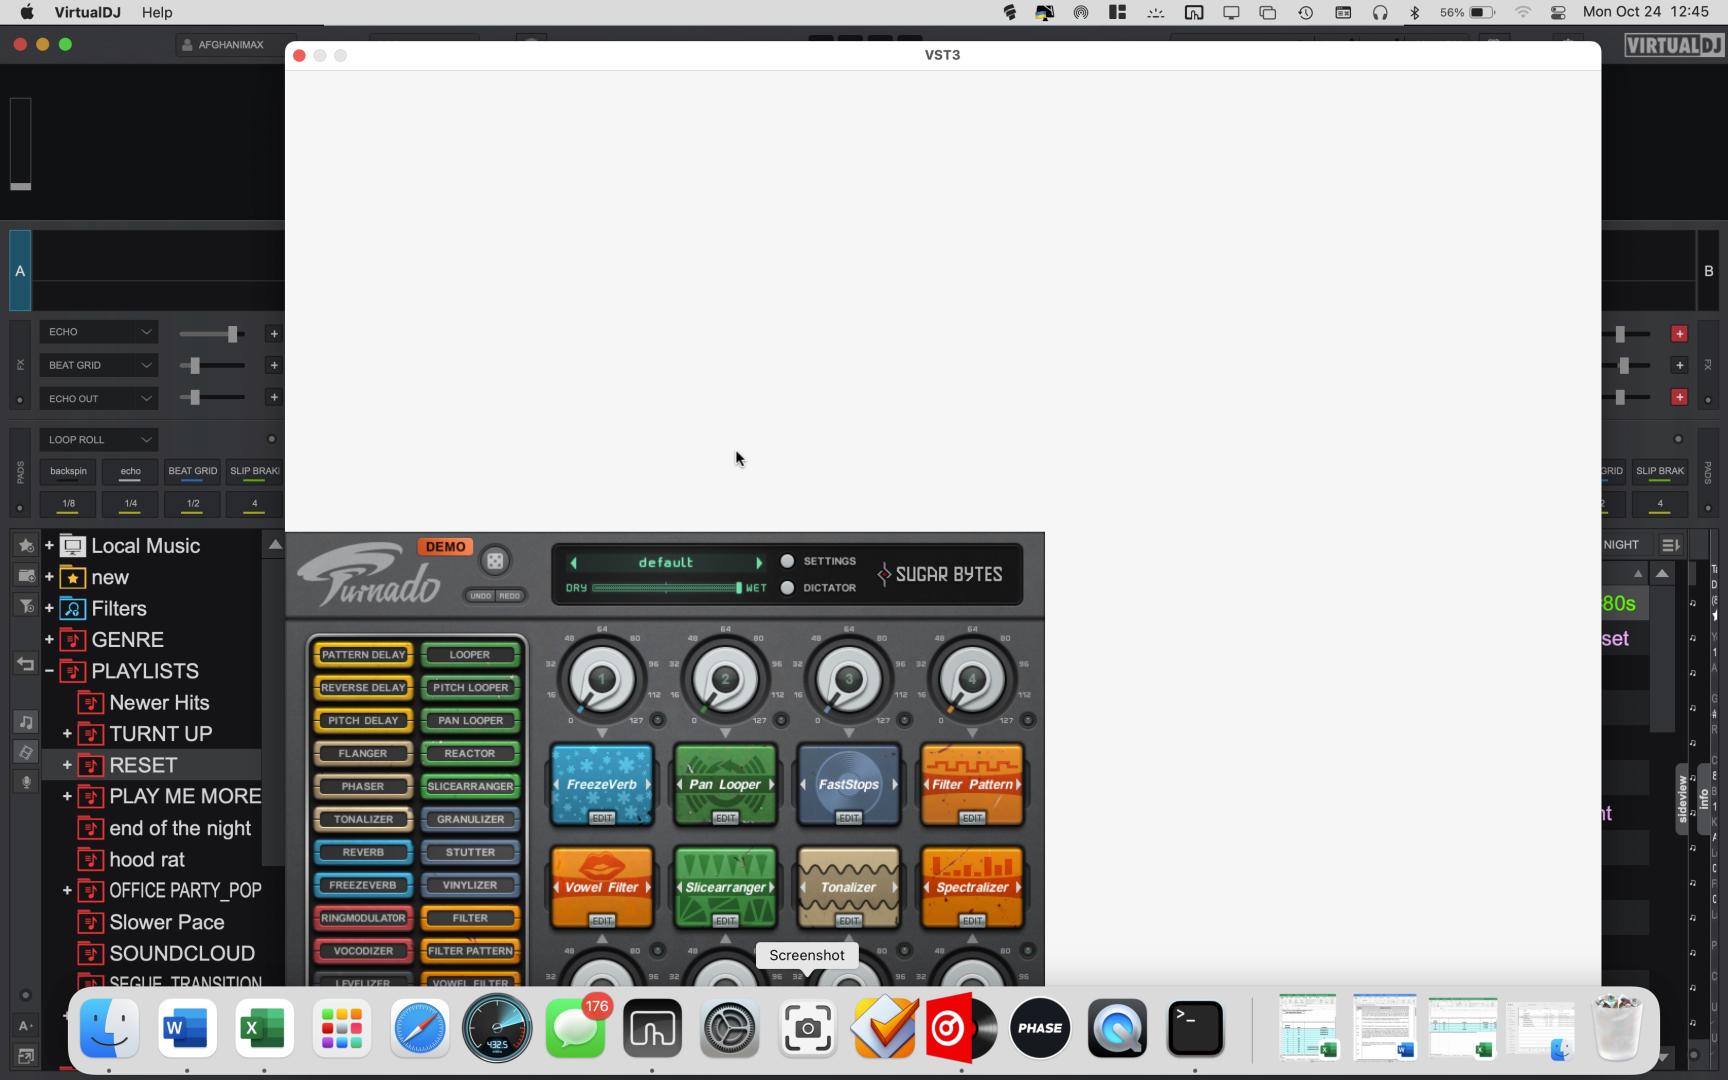Click the sideview tab on right edge
This screenshot has width=1728, height=1080.
tap(1683, 799)
